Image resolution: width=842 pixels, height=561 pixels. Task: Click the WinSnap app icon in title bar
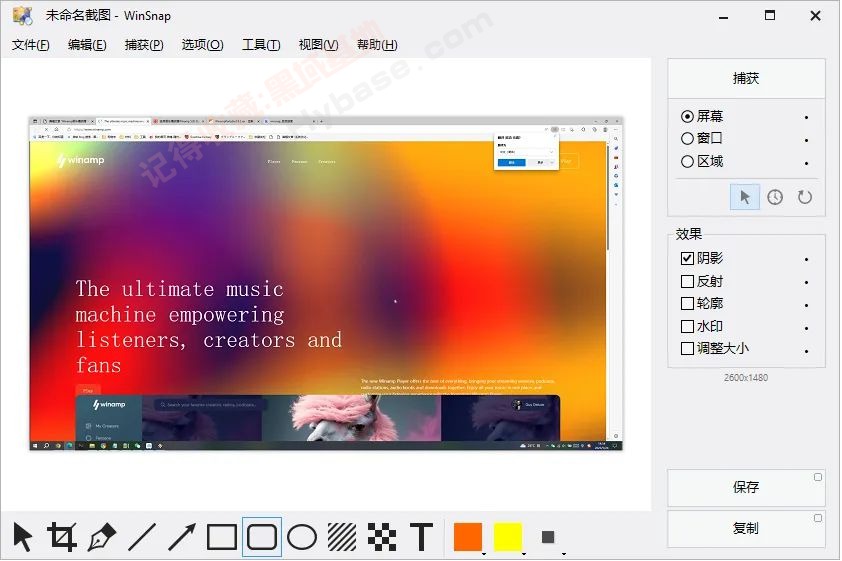(x=23, y=16)
